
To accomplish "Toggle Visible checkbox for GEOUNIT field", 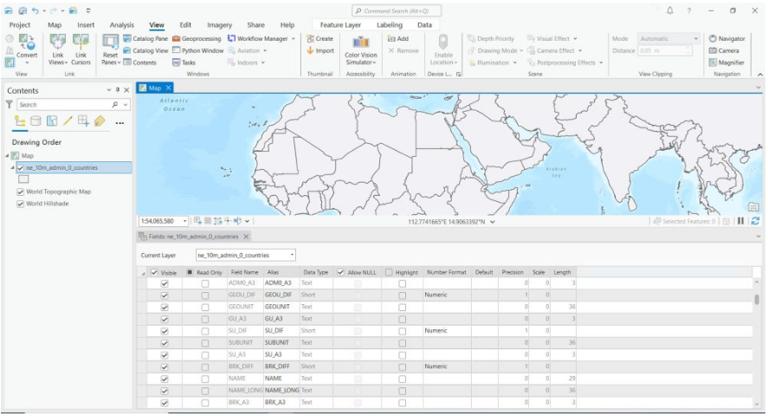I will coord(165,307).
